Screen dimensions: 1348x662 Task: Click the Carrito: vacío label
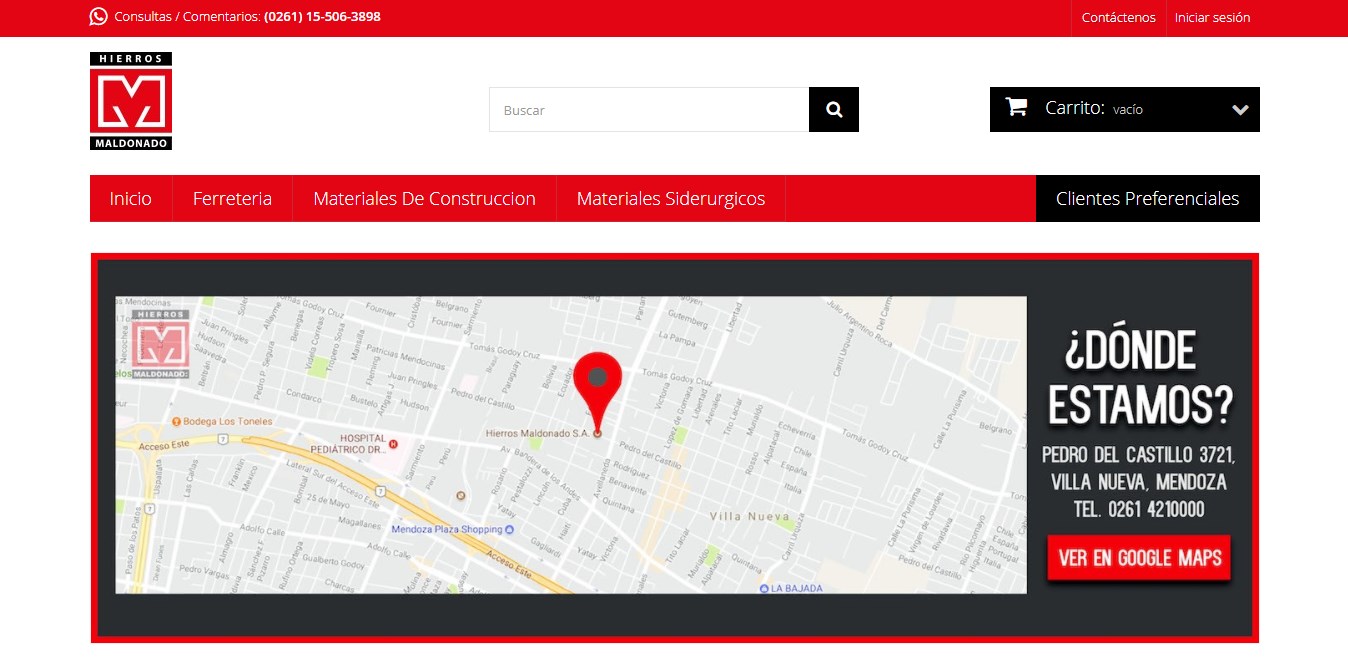click(x=1094, y=108)
